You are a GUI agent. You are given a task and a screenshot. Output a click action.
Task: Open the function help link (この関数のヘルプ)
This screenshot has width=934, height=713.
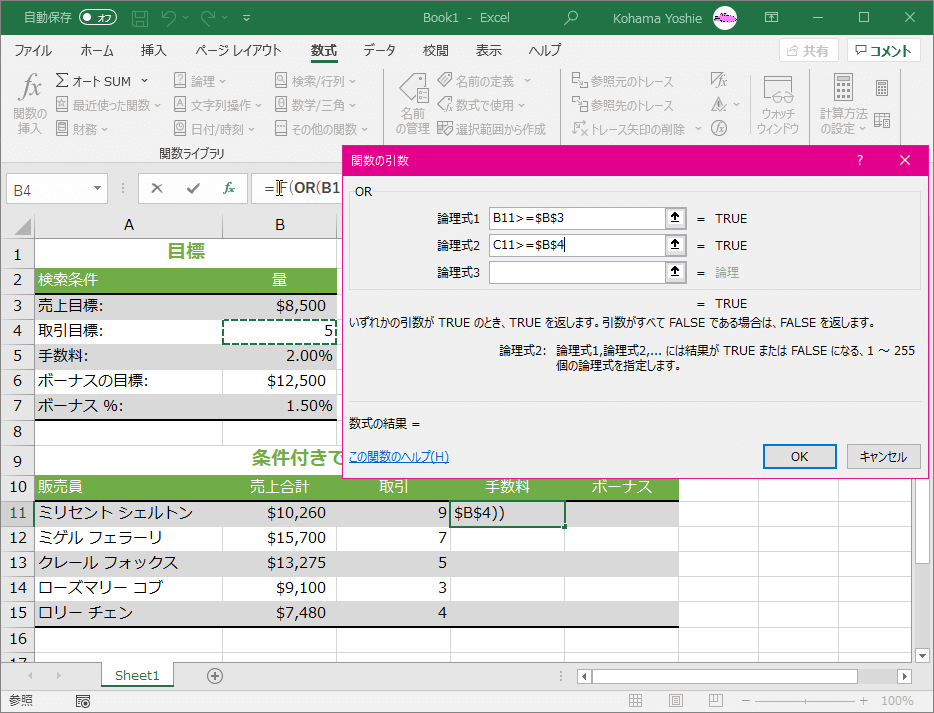point(399,457)
